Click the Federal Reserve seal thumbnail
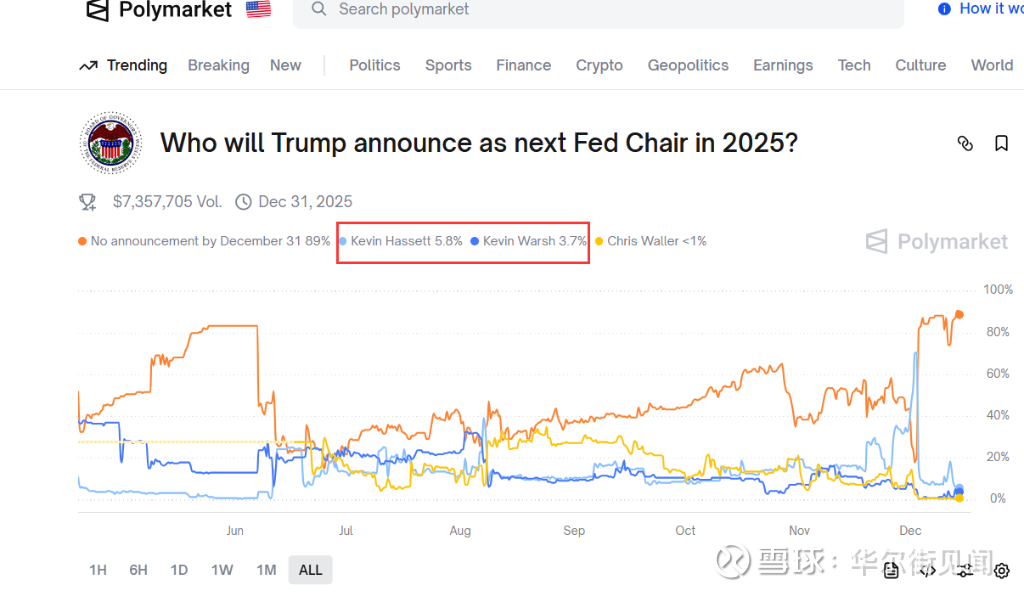 pos(110,143)
